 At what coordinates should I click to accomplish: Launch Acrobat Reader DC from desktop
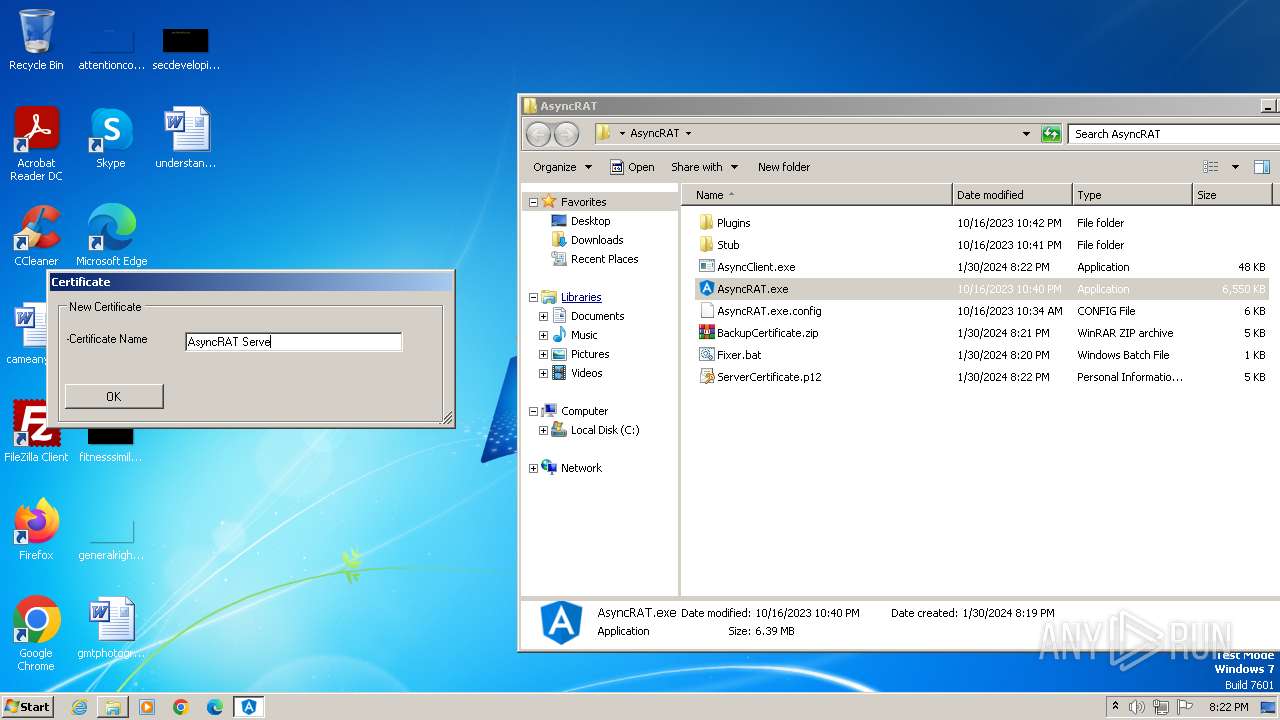[x=36, y=144]
